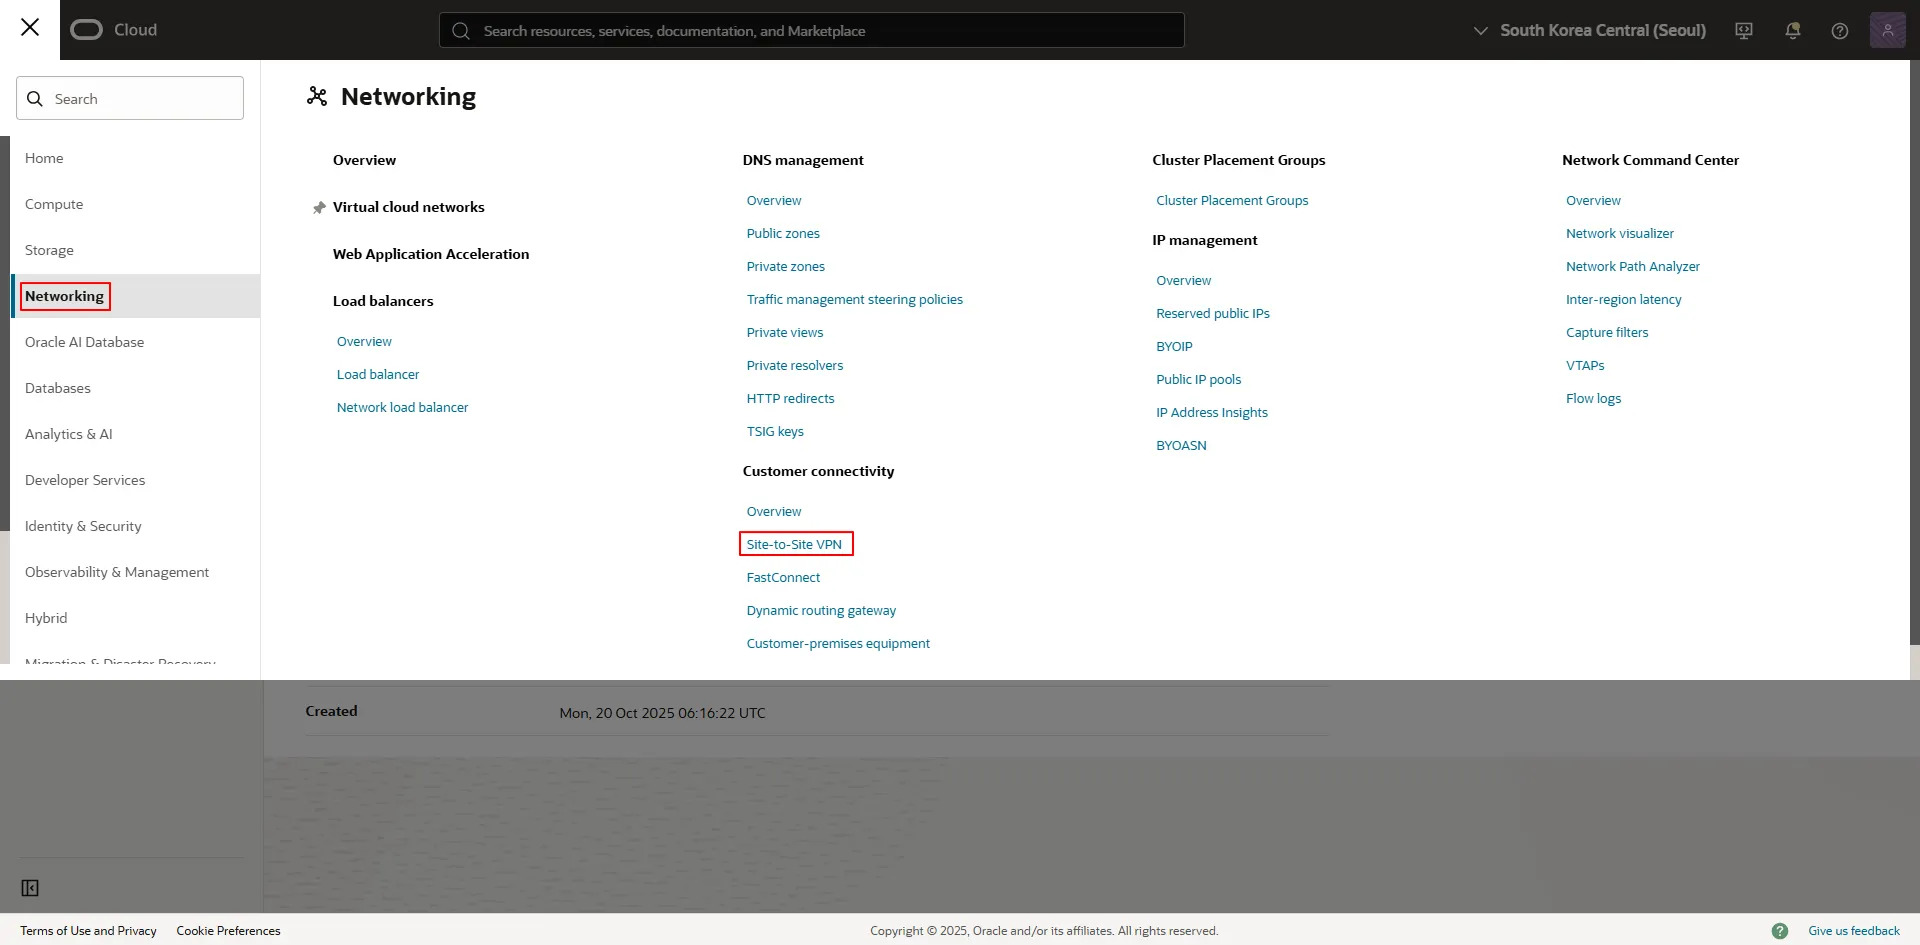Open FastConnect link
The height and width of the screenshot is (945, 1920).
(x=783, y=577)
